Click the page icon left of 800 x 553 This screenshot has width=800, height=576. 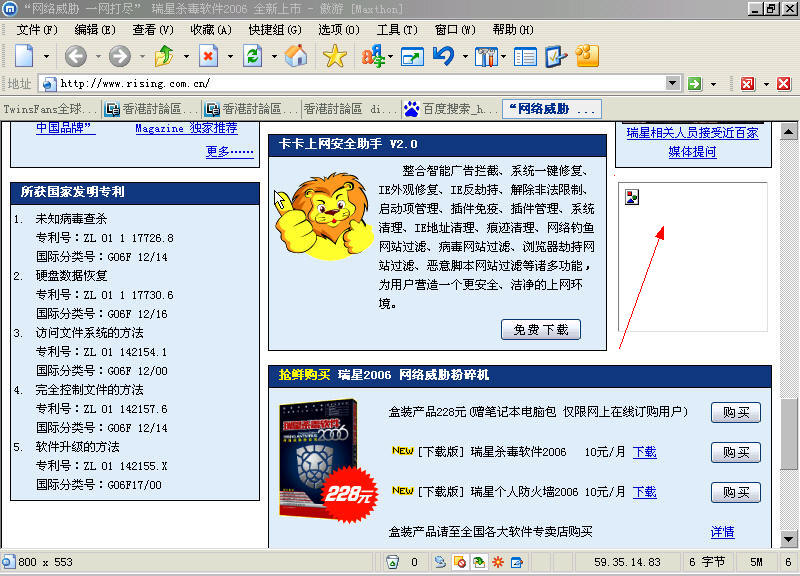(x=8, y=562)
